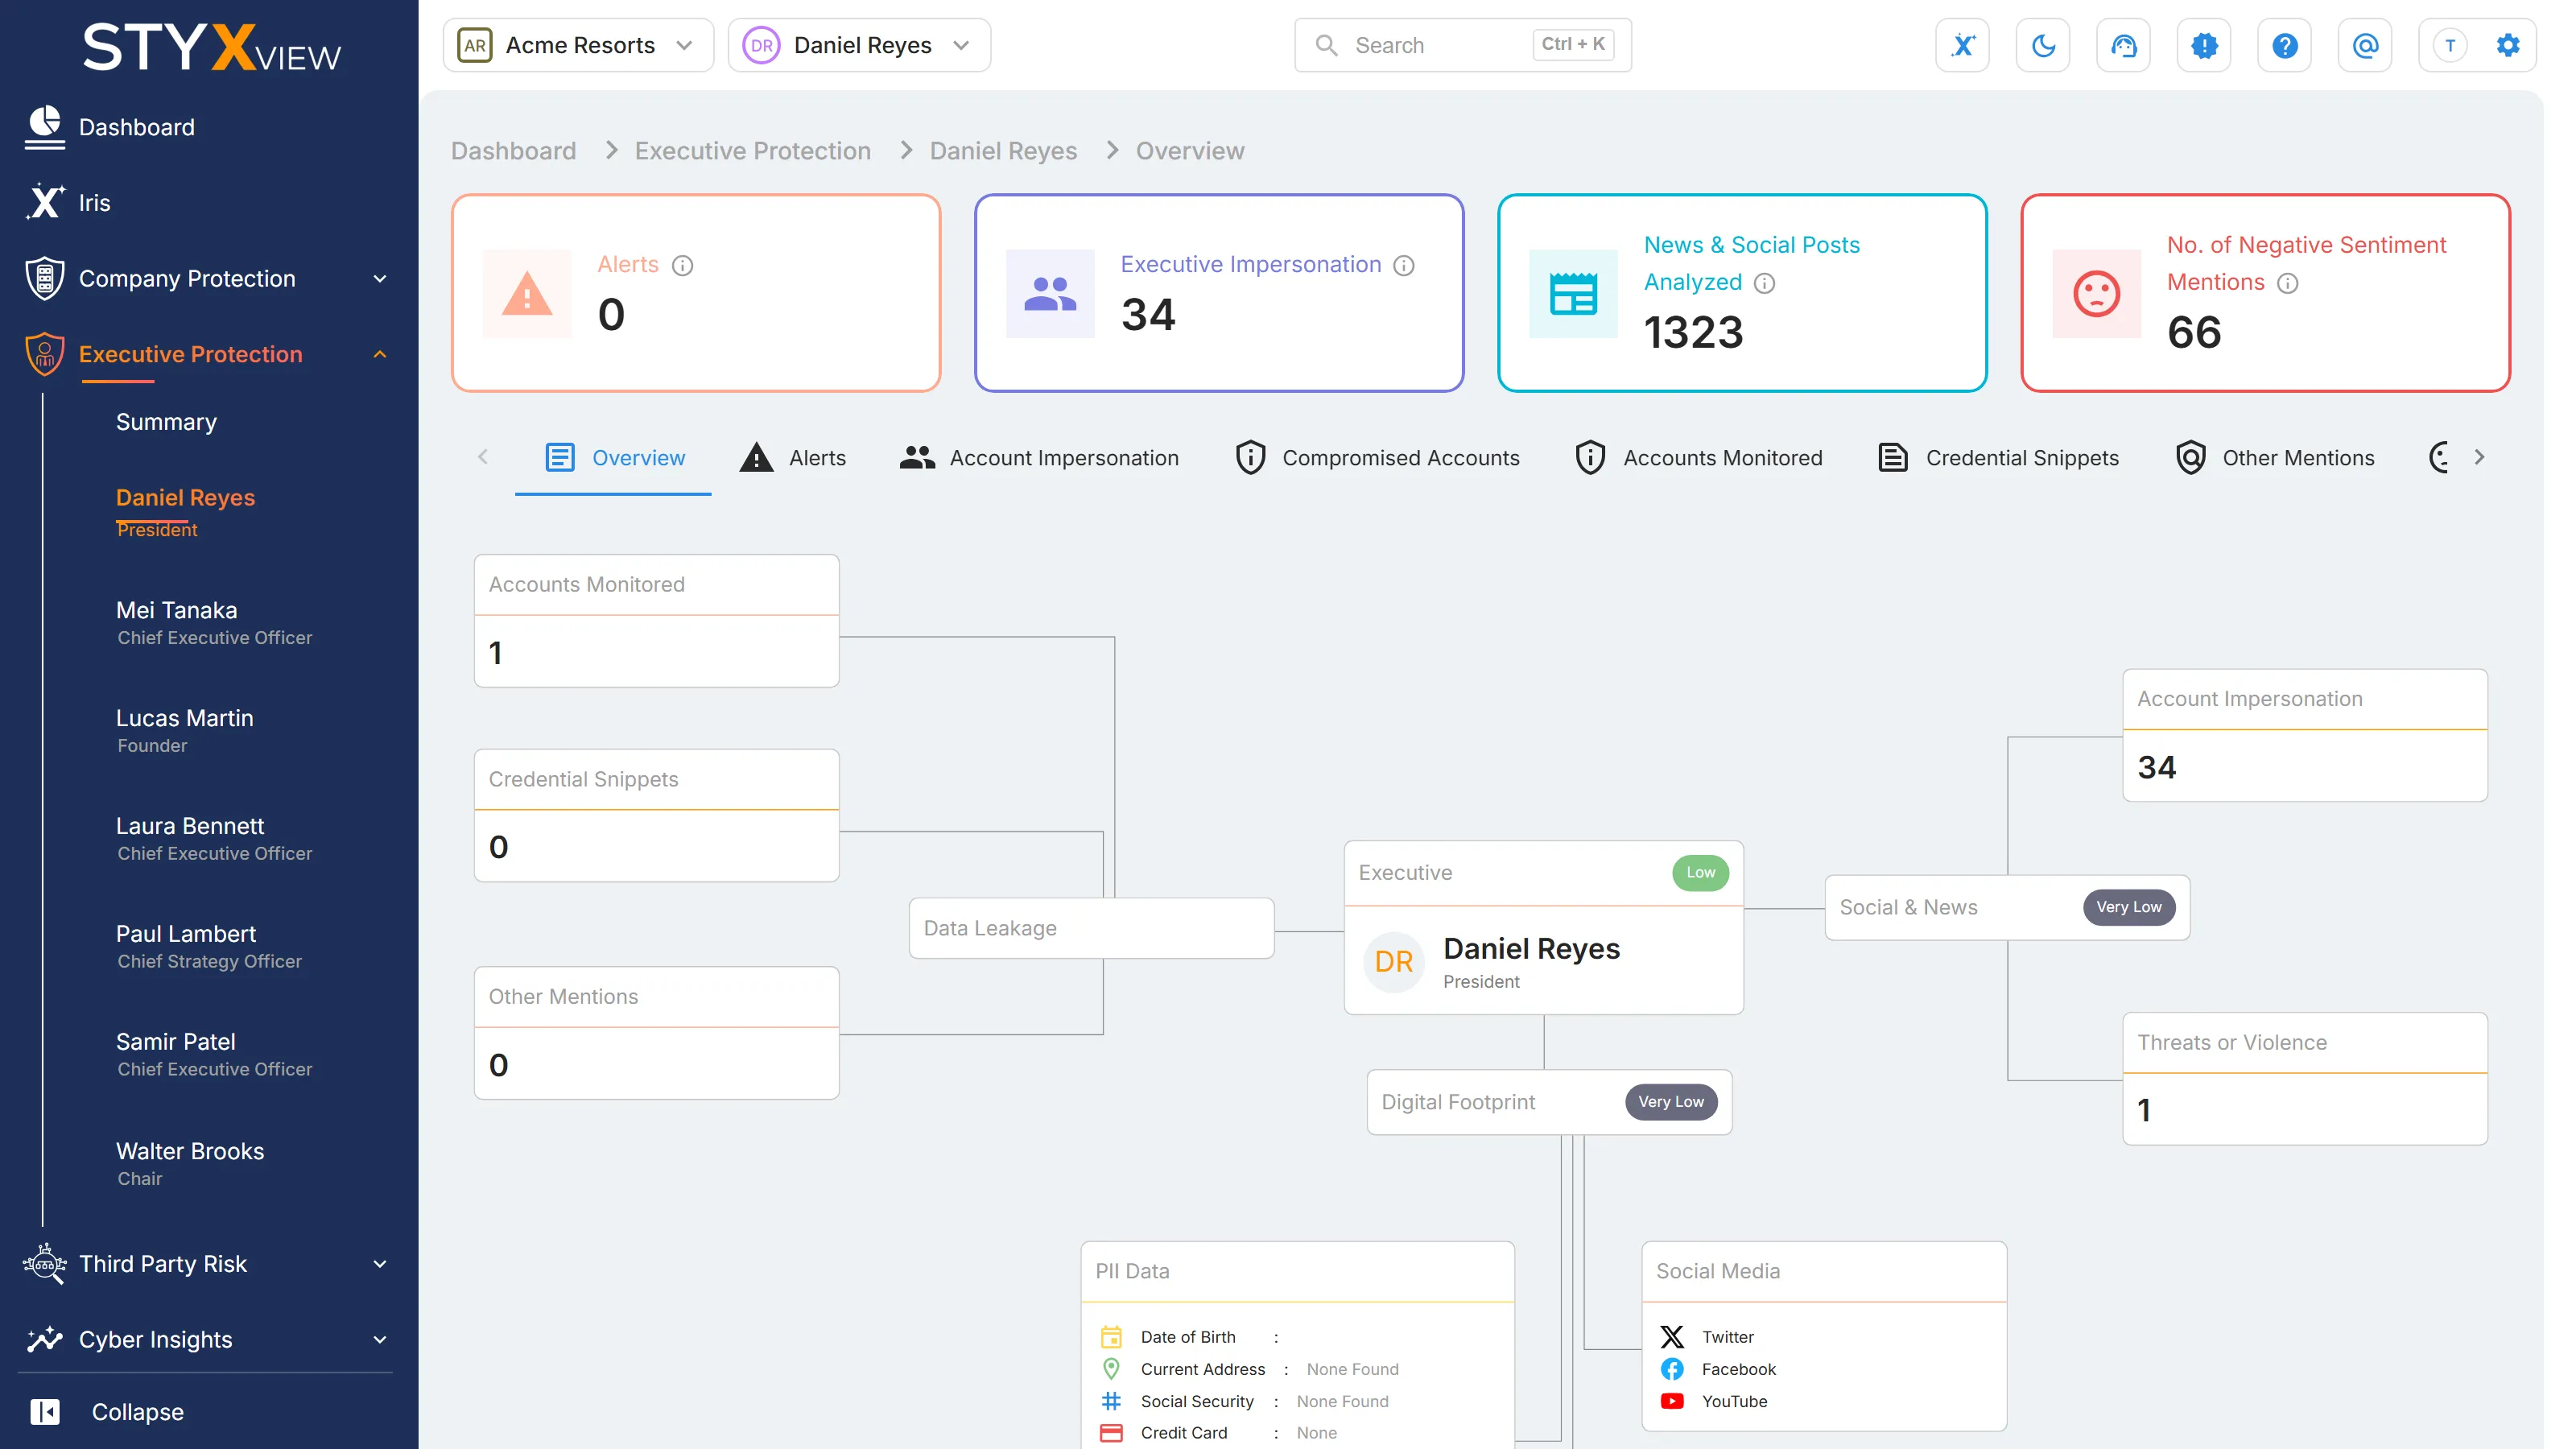Switch to the Alerts tab
The height and width of the screenshot is (1449, 2576).
792,458
